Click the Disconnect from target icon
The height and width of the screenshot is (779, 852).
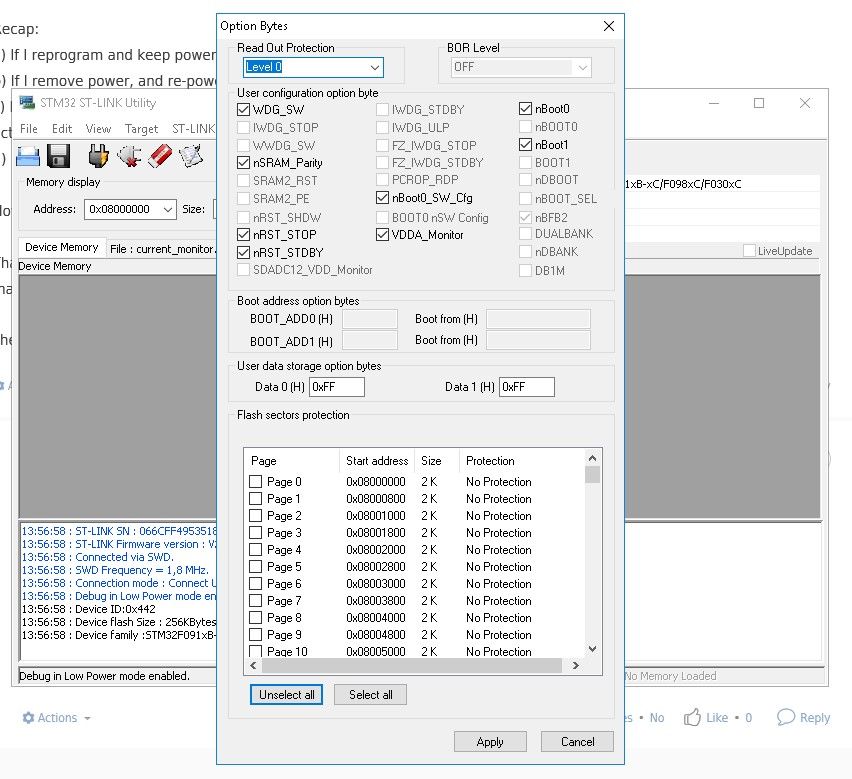[129, 156]
